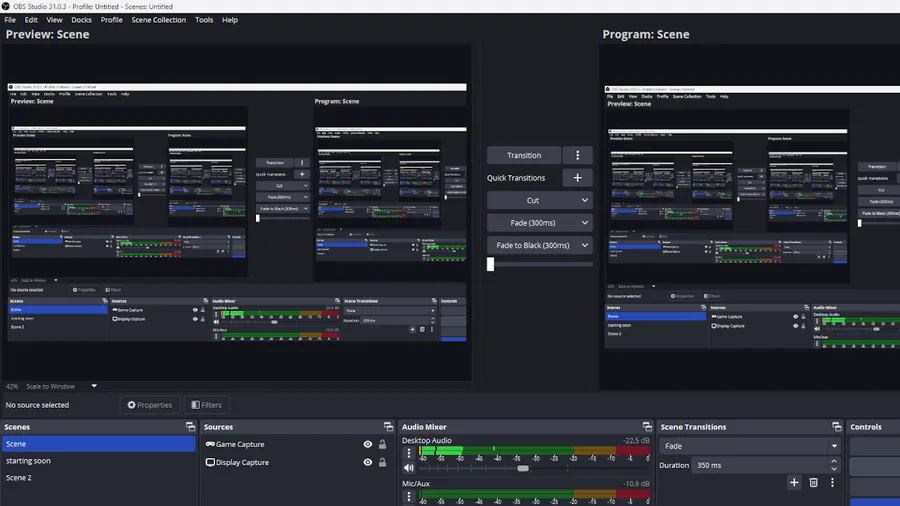The height and width of the screenshot is (506, 900).
Task: Lock the Game Capture source
Action: (x=382, y=444)
